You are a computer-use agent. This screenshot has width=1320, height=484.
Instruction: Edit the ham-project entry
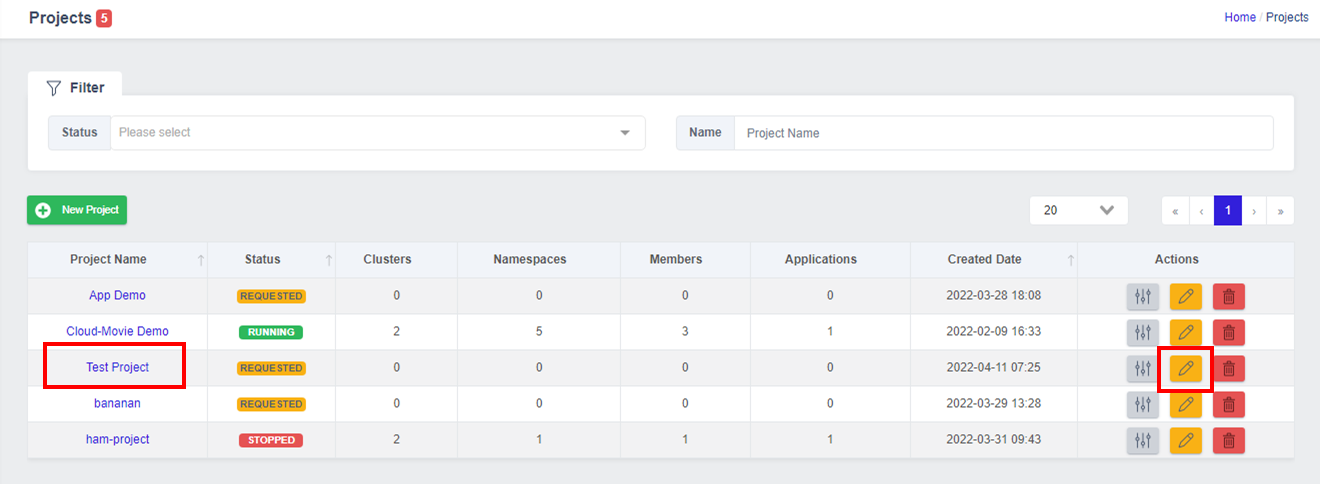1186,440
